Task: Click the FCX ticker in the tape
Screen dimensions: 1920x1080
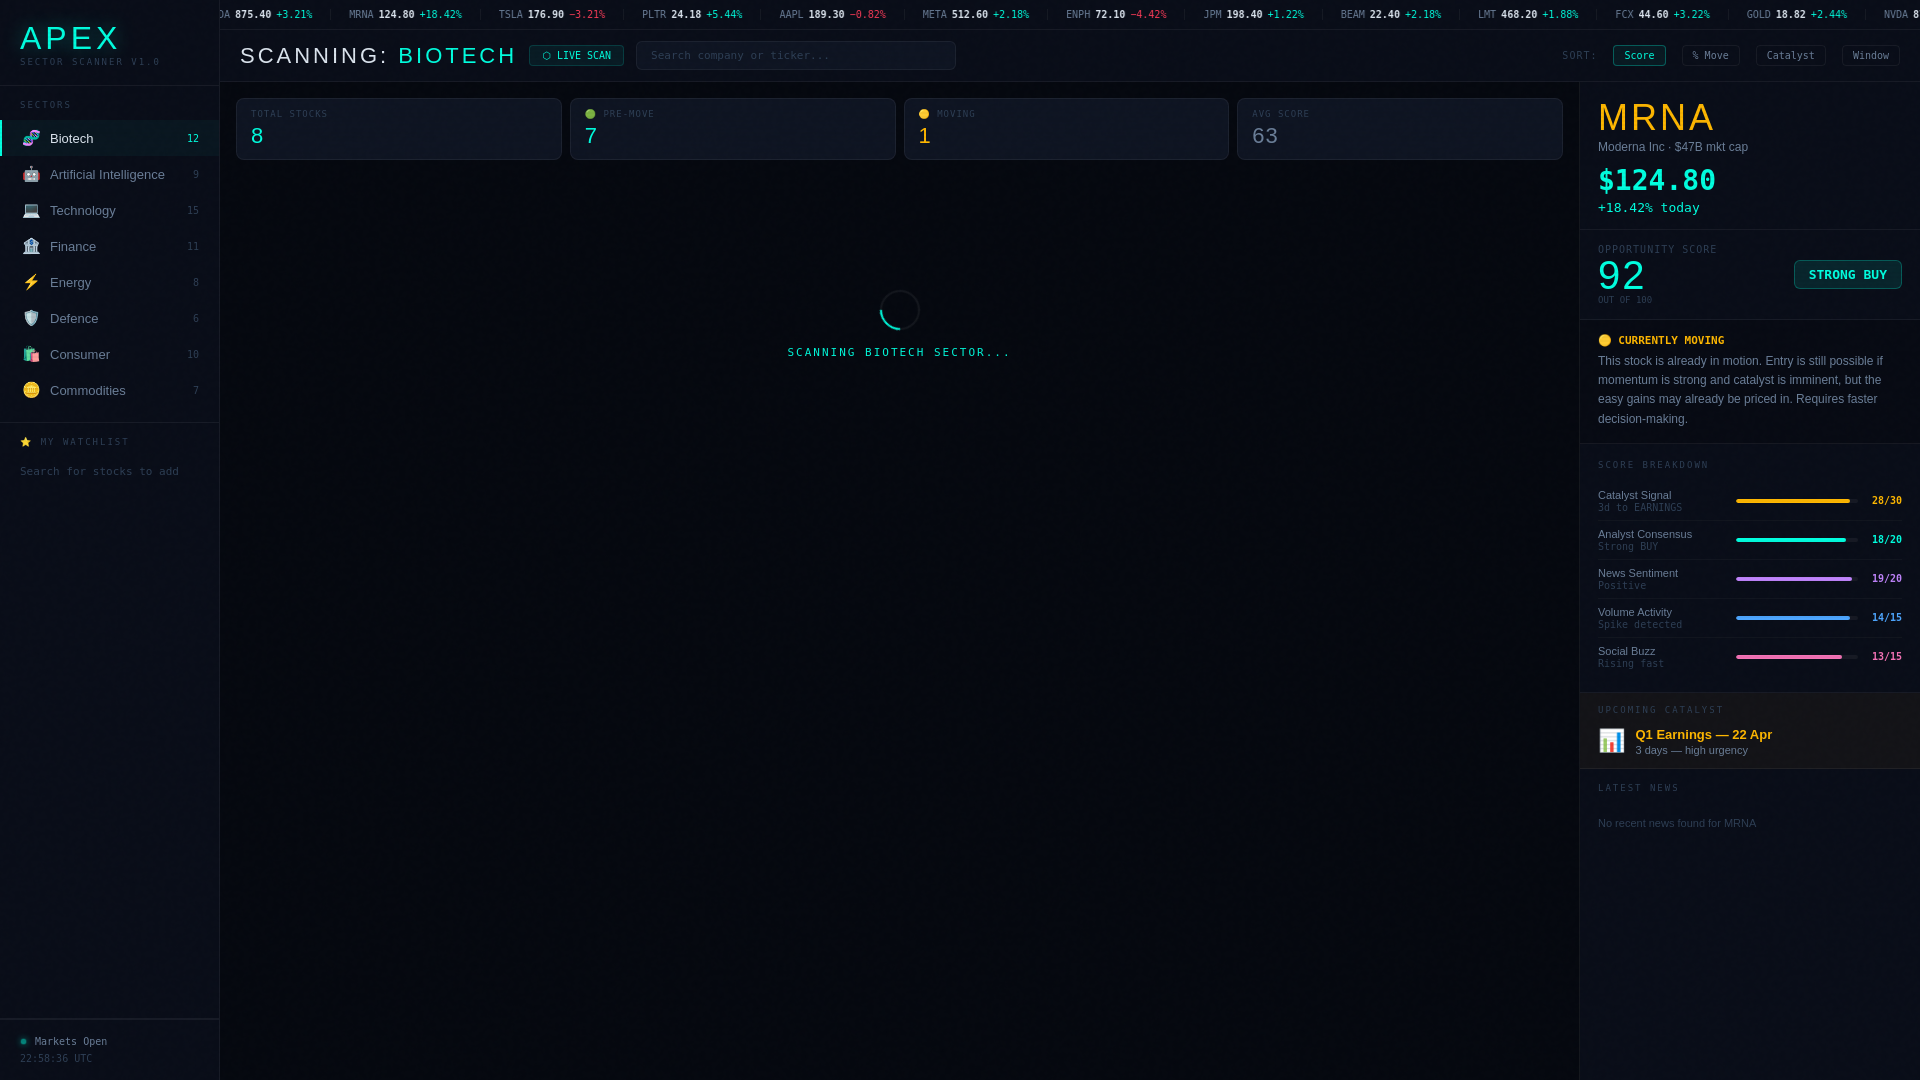Action: tap(1662, 15)
